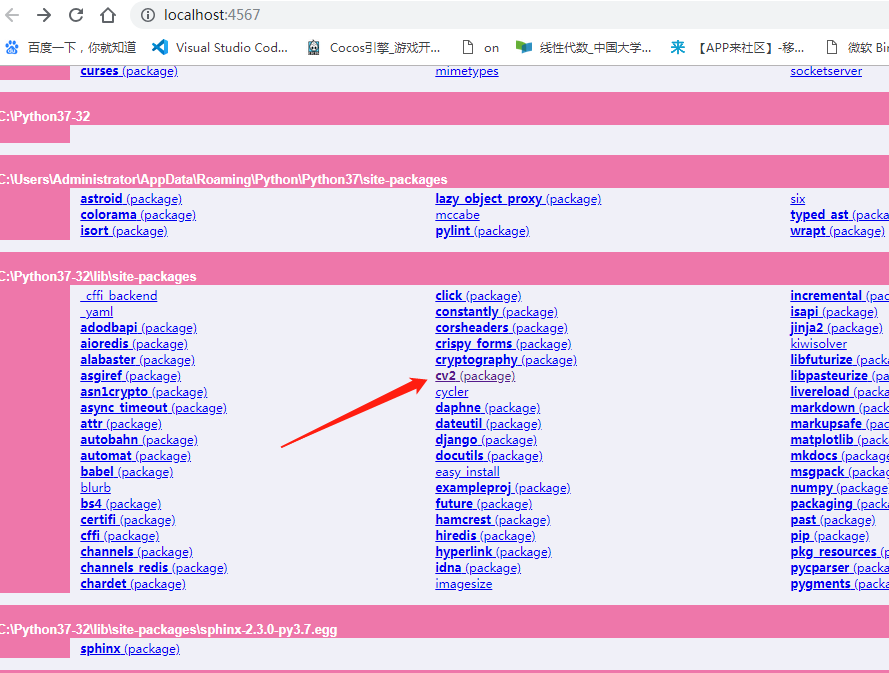Open the certifi package link

[128, 519]
